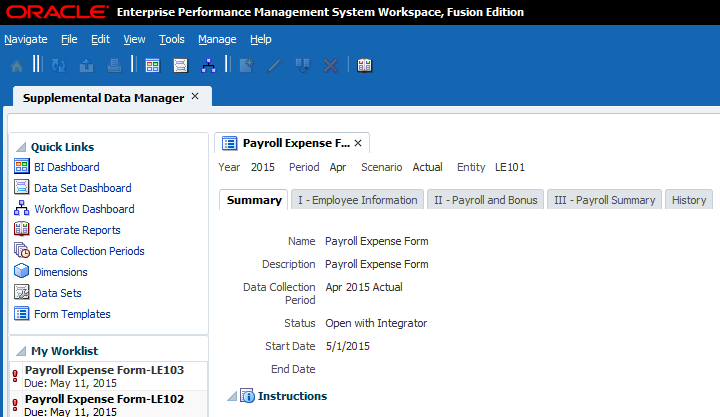Viewport: 720px width, 417px height.
Task: Close the Supplemental Data Manager tab
Action: click(x=195, y=96)
